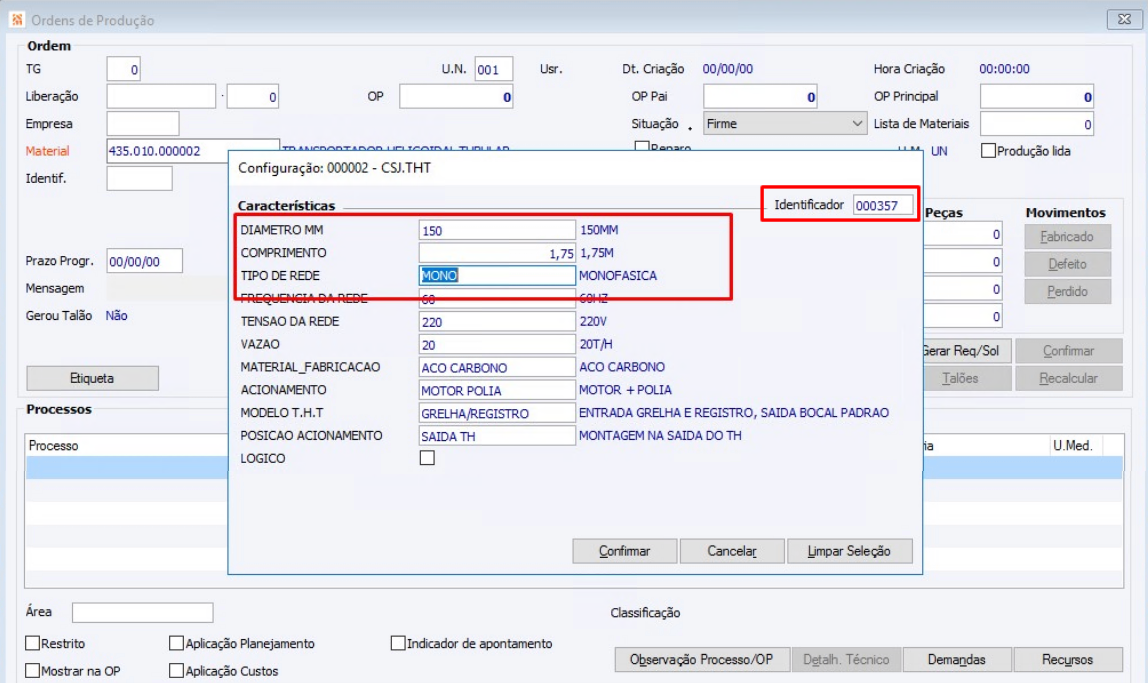Screen dimensions: 1148x683
Task: Edit the MODELO T.H.T field
Action: pyautogui.click(x=497, y=413)
